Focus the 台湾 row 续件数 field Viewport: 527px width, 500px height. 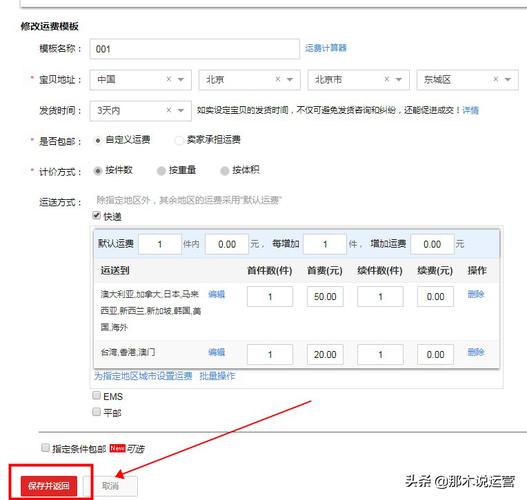pyautogui.click(x=380, y=354)
